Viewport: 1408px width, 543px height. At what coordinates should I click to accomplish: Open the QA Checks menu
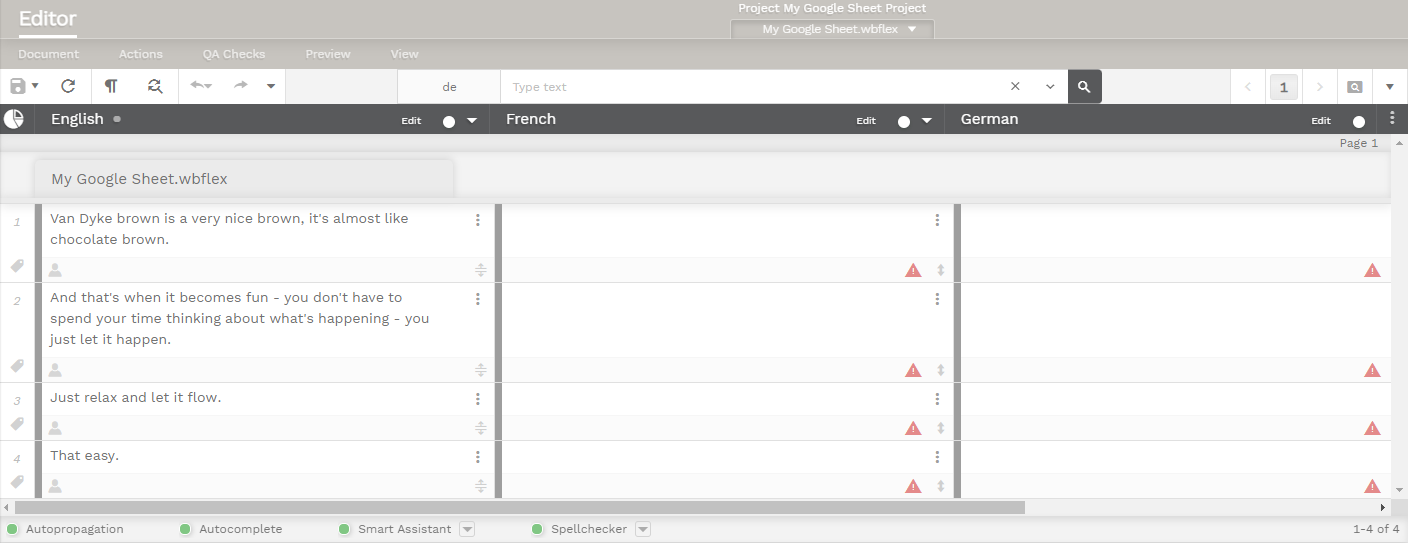click(x=234, y=54)
